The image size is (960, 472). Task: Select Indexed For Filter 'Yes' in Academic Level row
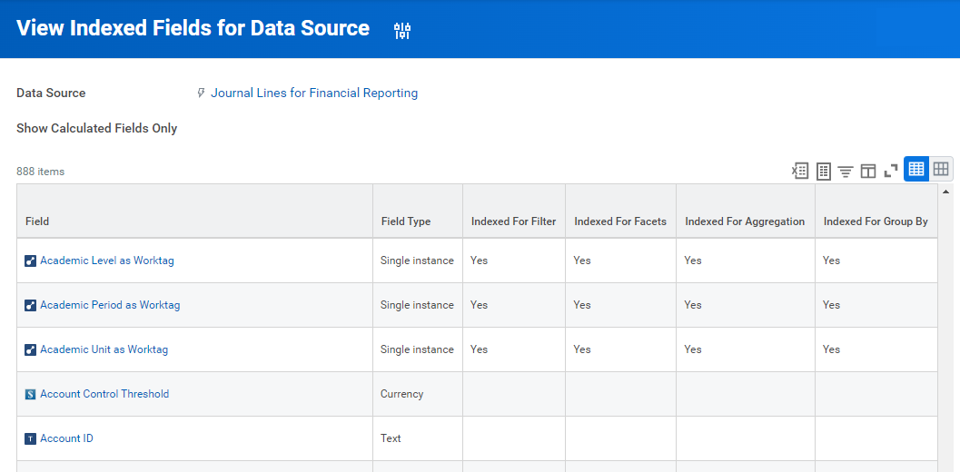coord(479,260)
